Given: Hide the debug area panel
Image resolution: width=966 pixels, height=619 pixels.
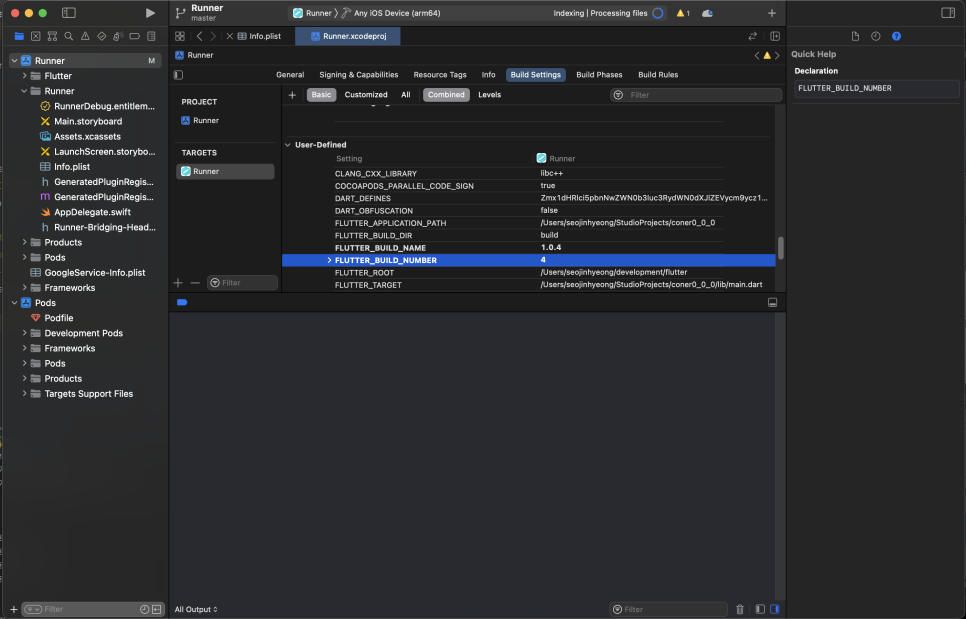Looking at the screenshot, I should pyautogui.click(x=773, y=302).
